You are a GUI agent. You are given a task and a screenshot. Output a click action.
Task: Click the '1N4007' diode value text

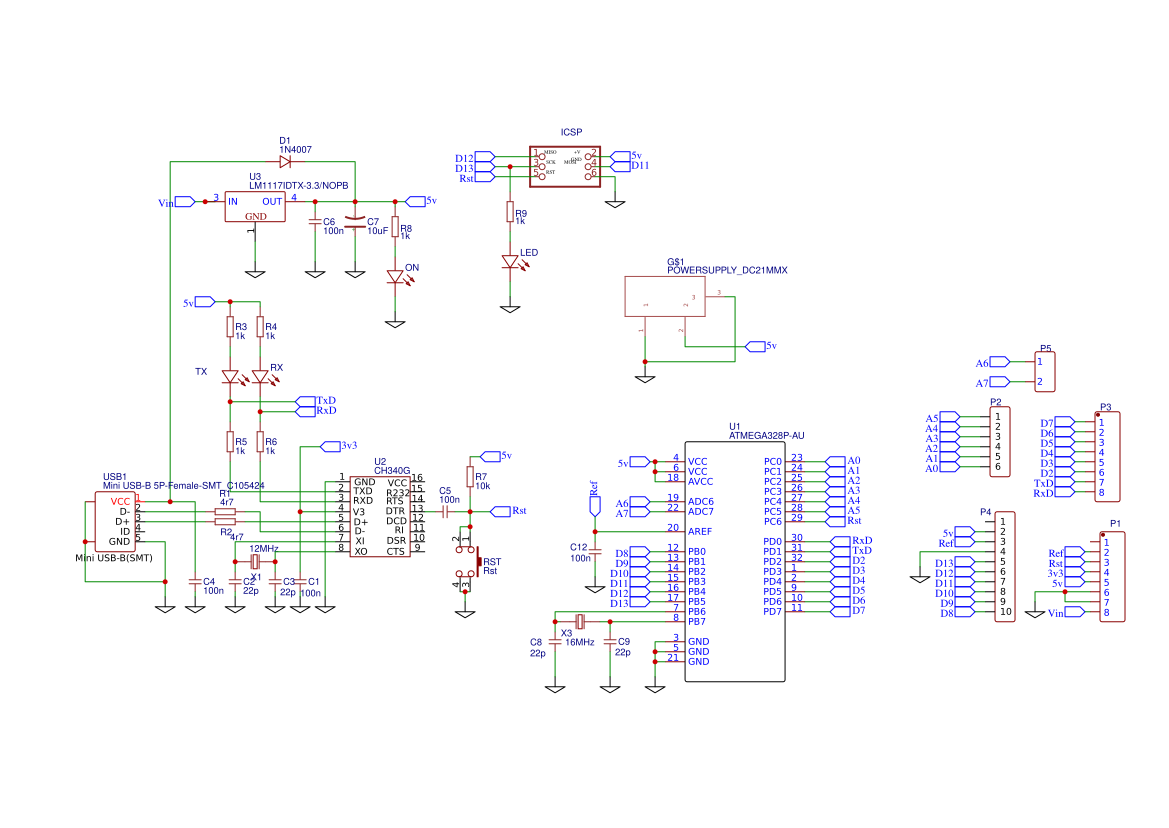pyautogui.click(x=296, y=150)
